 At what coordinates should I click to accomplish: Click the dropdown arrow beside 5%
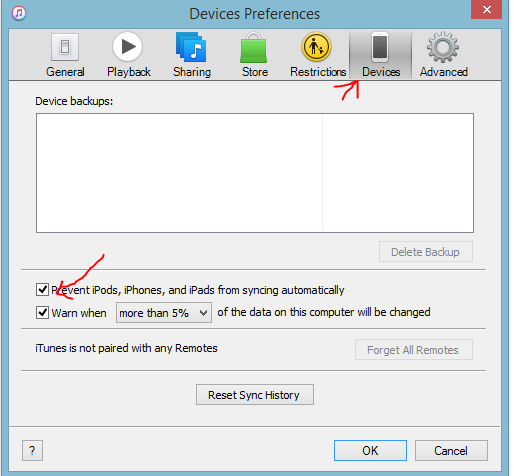coord(203,313)
